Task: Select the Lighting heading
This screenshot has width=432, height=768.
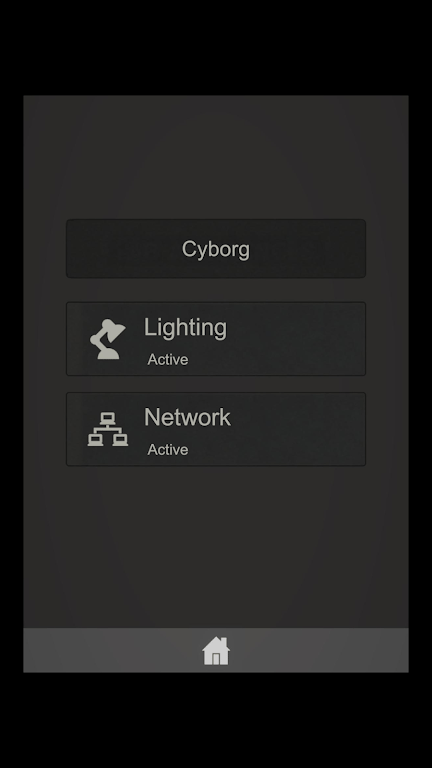Action: point(185,328)
